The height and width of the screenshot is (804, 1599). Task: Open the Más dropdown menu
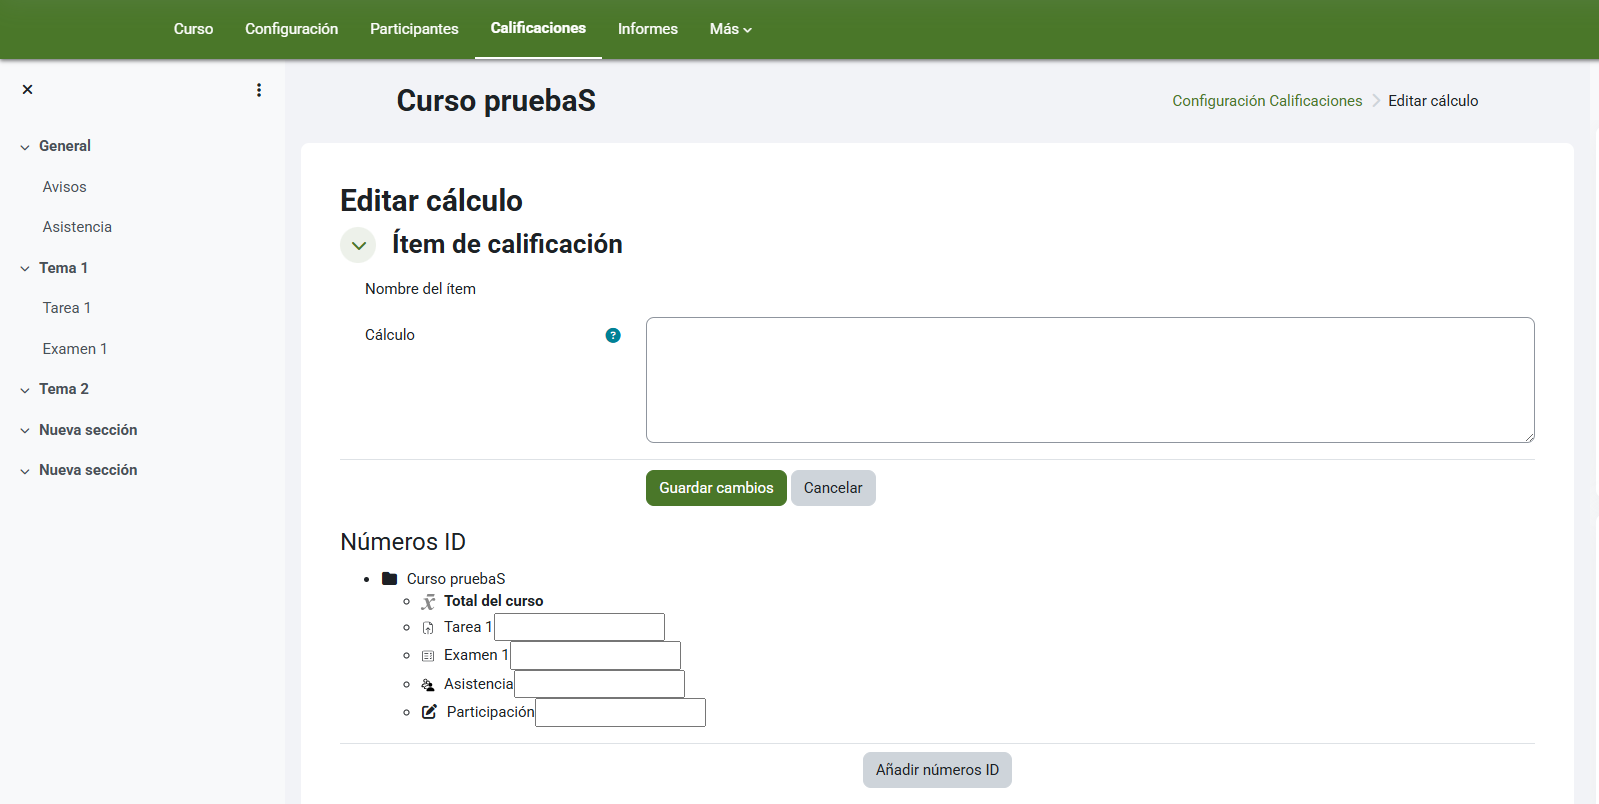click(x=730, y=29)
